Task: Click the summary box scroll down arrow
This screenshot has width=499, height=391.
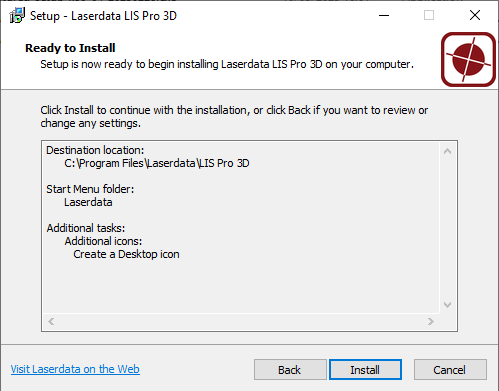Action: click(447, 305)
